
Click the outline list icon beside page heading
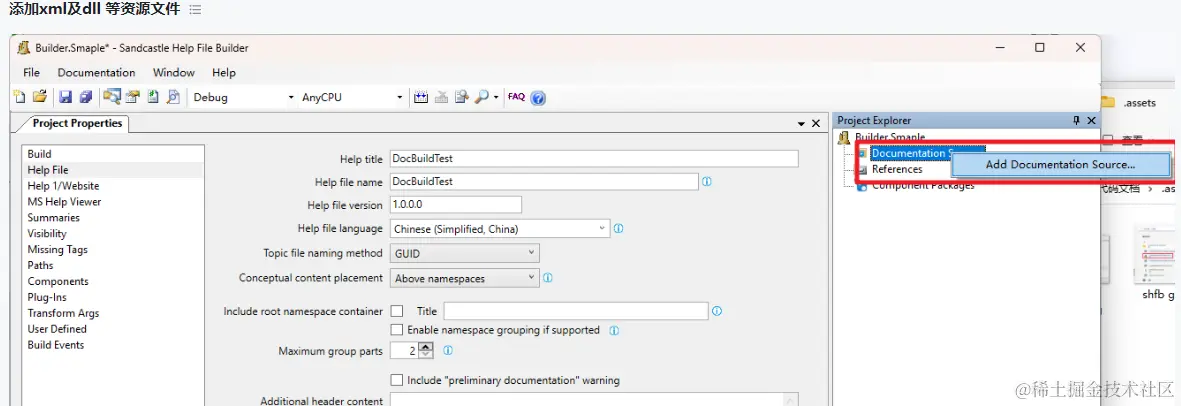pos(195,10)
